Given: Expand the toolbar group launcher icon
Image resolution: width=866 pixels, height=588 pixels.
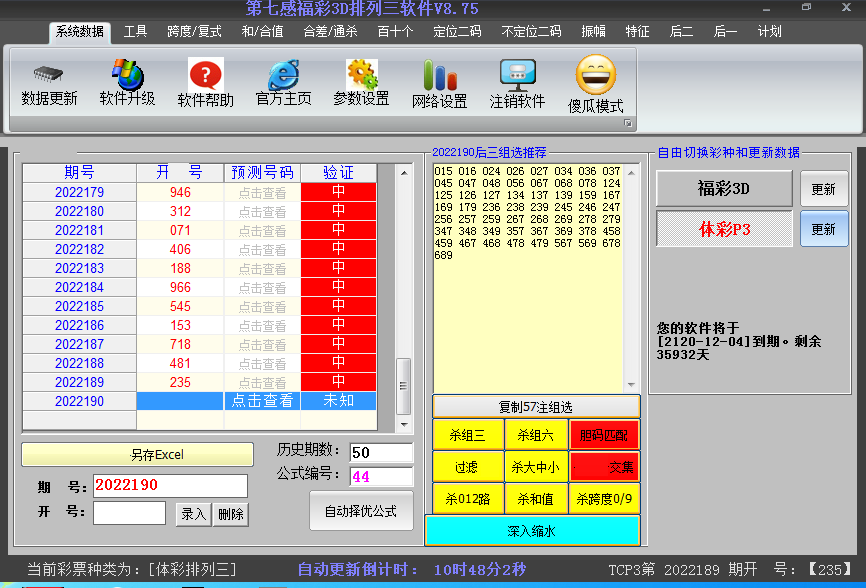Looking at the screenshot, I should coord(628,123).
